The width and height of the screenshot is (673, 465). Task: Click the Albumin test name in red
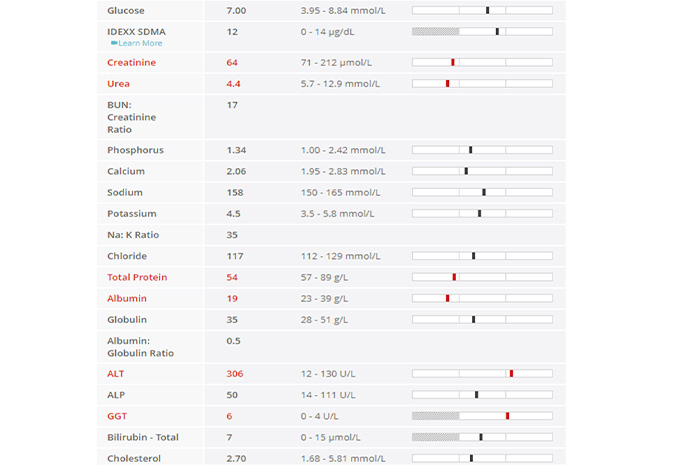click(127, 298)
